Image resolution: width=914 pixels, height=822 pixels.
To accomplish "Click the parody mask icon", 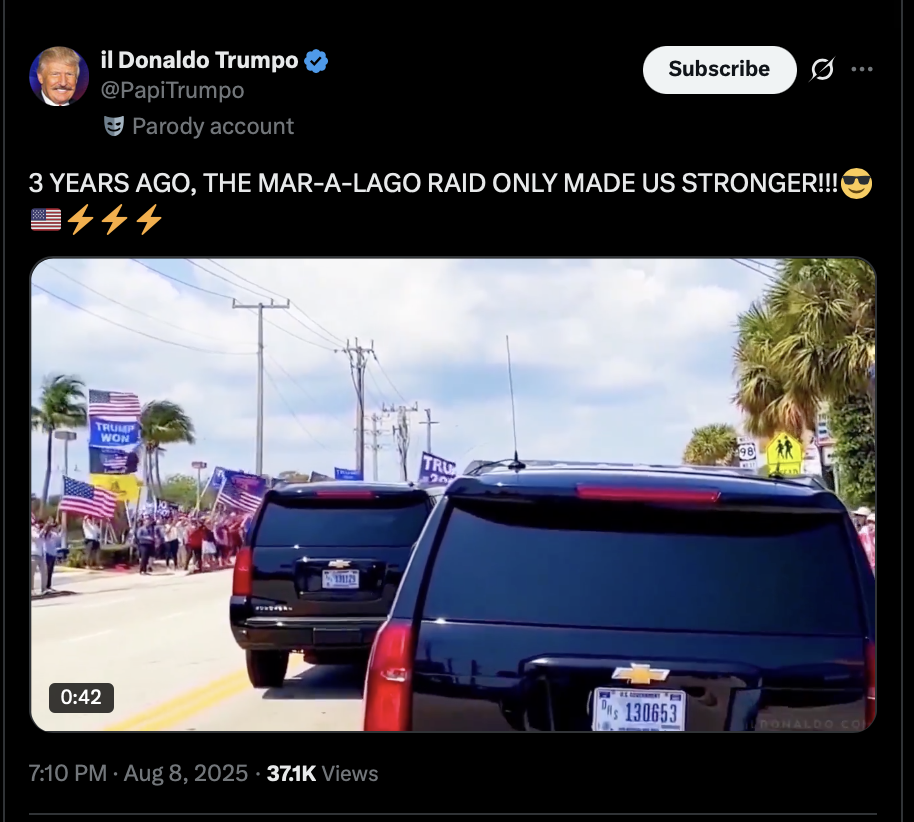I will [114, 126].
